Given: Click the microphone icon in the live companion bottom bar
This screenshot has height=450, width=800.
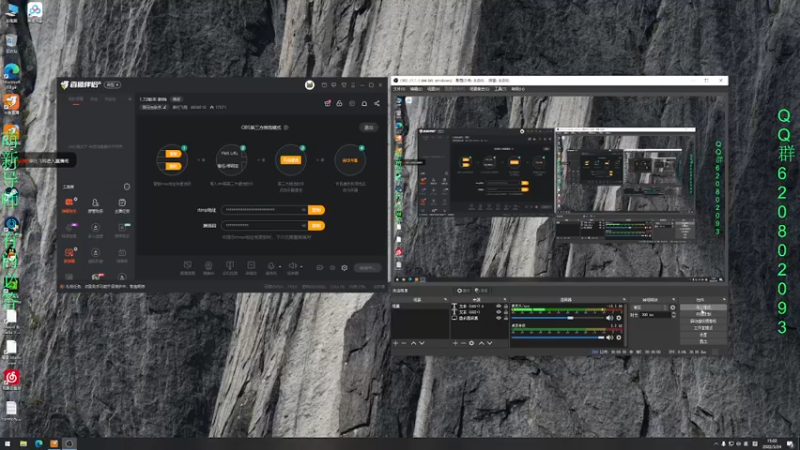Looking at the screenshot, I should (x=271, y=266).
